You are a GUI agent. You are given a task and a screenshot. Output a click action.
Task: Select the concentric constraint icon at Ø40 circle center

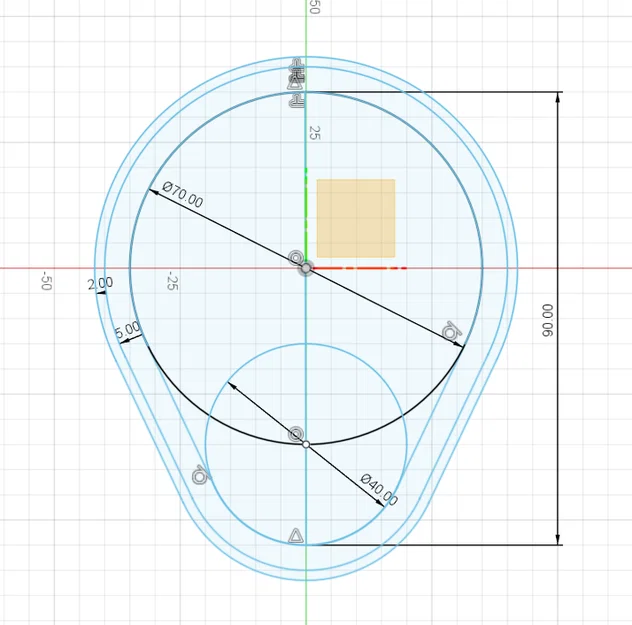(x=296, y=434)
